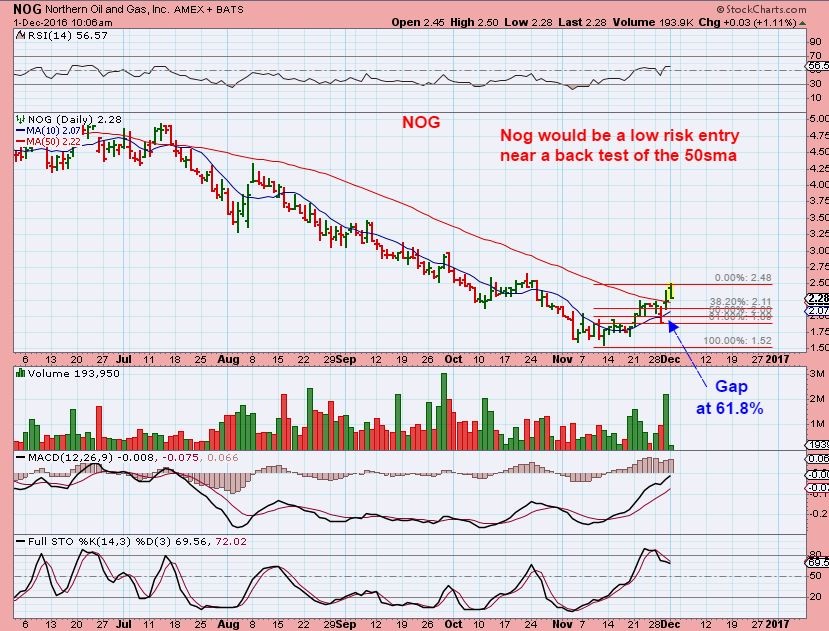This screenshot has width=829, height=631.
Task: Click the 2.28 last price tag on axis
Action: [816, 297]
